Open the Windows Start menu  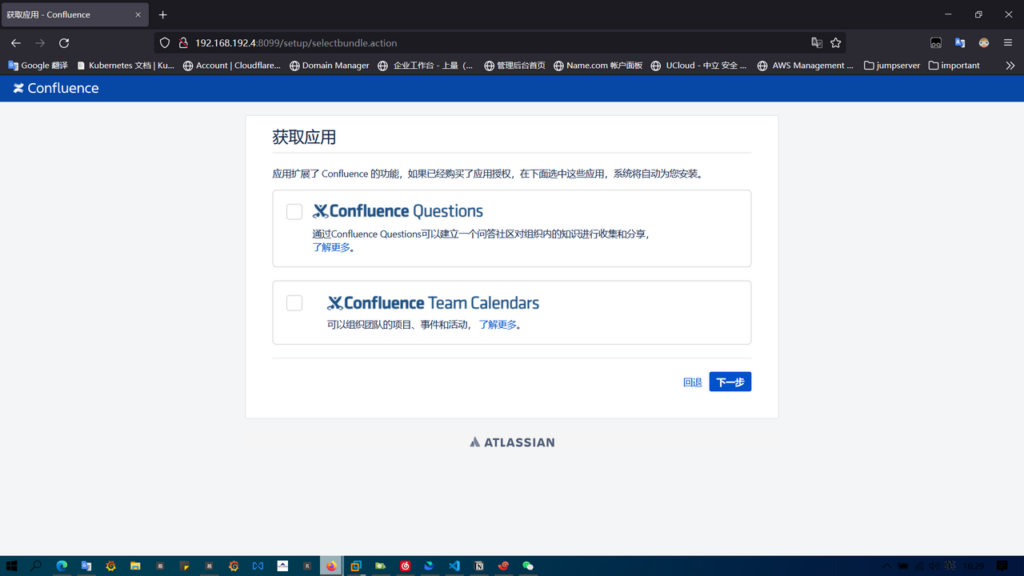pyautogui.click(x=11, y=566)
